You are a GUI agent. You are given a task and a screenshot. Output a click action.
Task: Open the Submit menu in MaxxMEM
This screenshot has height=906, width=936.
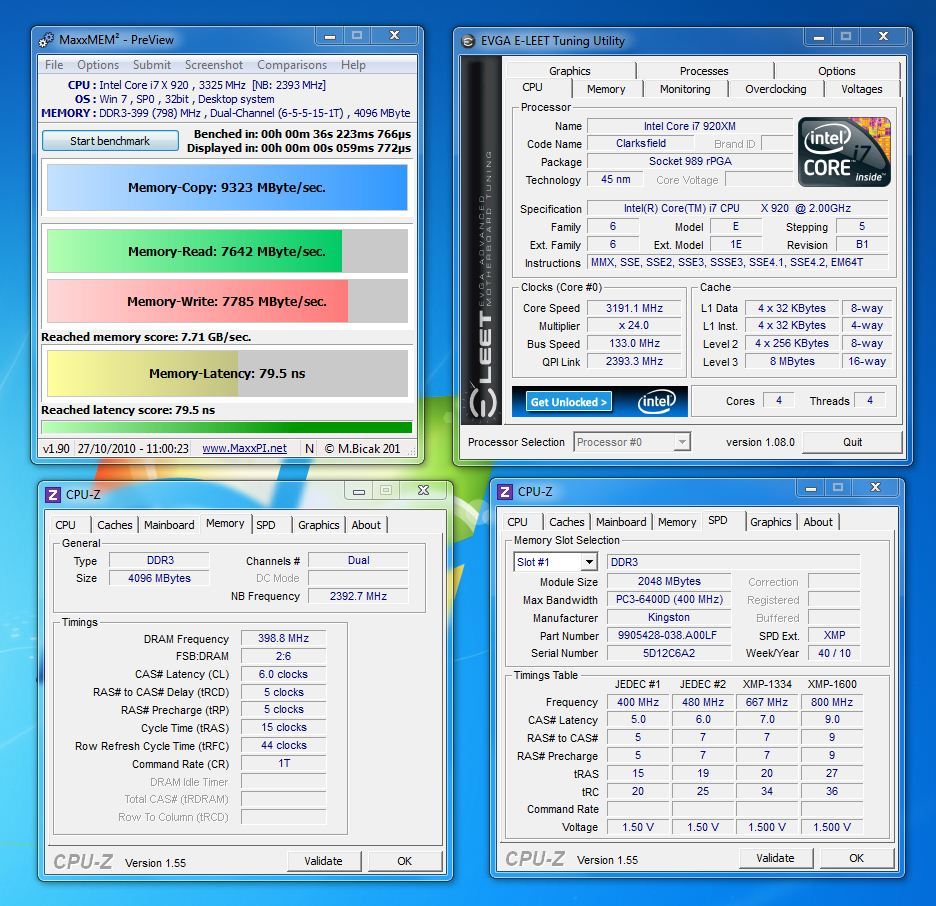pyautogui.click(x=152, y=65)
